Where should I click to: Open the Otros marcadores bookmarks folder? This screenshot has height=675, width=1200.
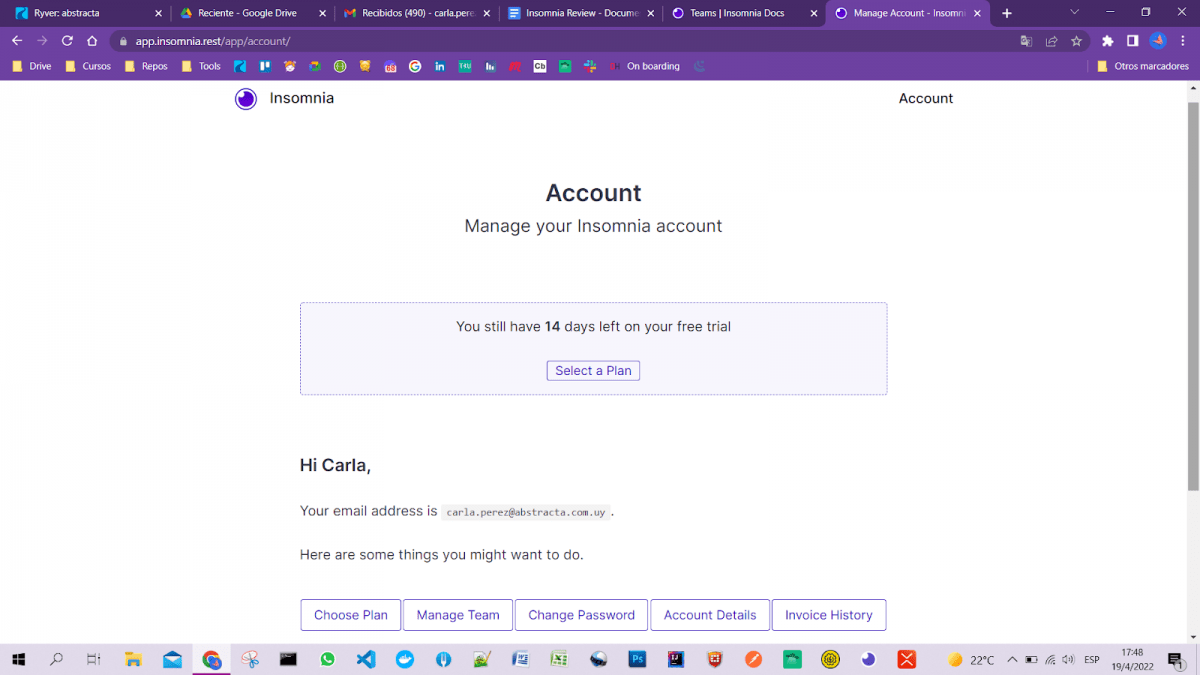tap(1142, 67)
